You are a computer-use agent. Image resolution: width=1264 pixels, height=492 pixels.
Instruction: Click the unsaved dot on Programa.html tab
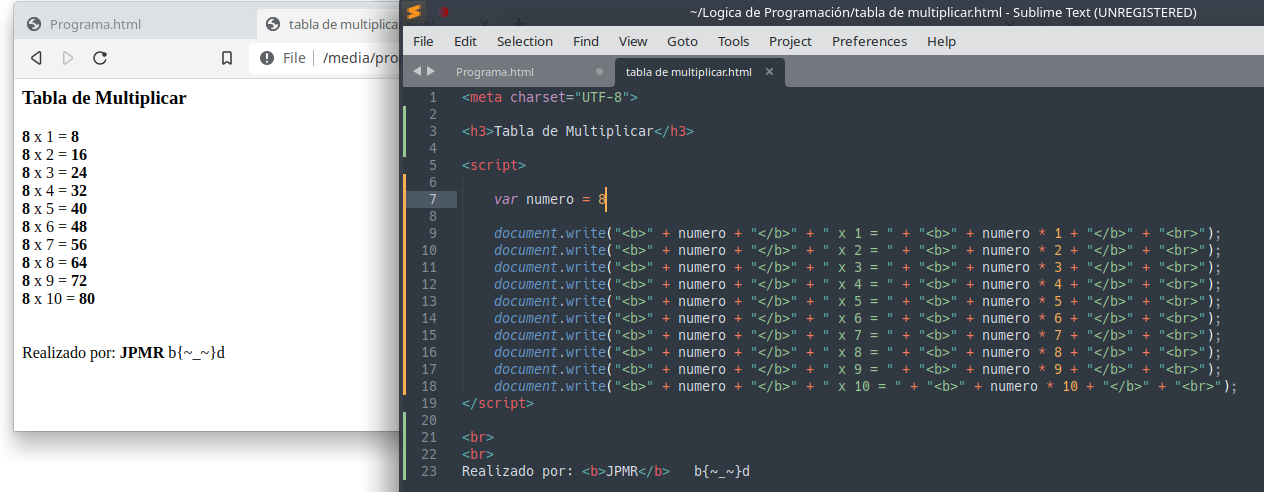[599, 72]
